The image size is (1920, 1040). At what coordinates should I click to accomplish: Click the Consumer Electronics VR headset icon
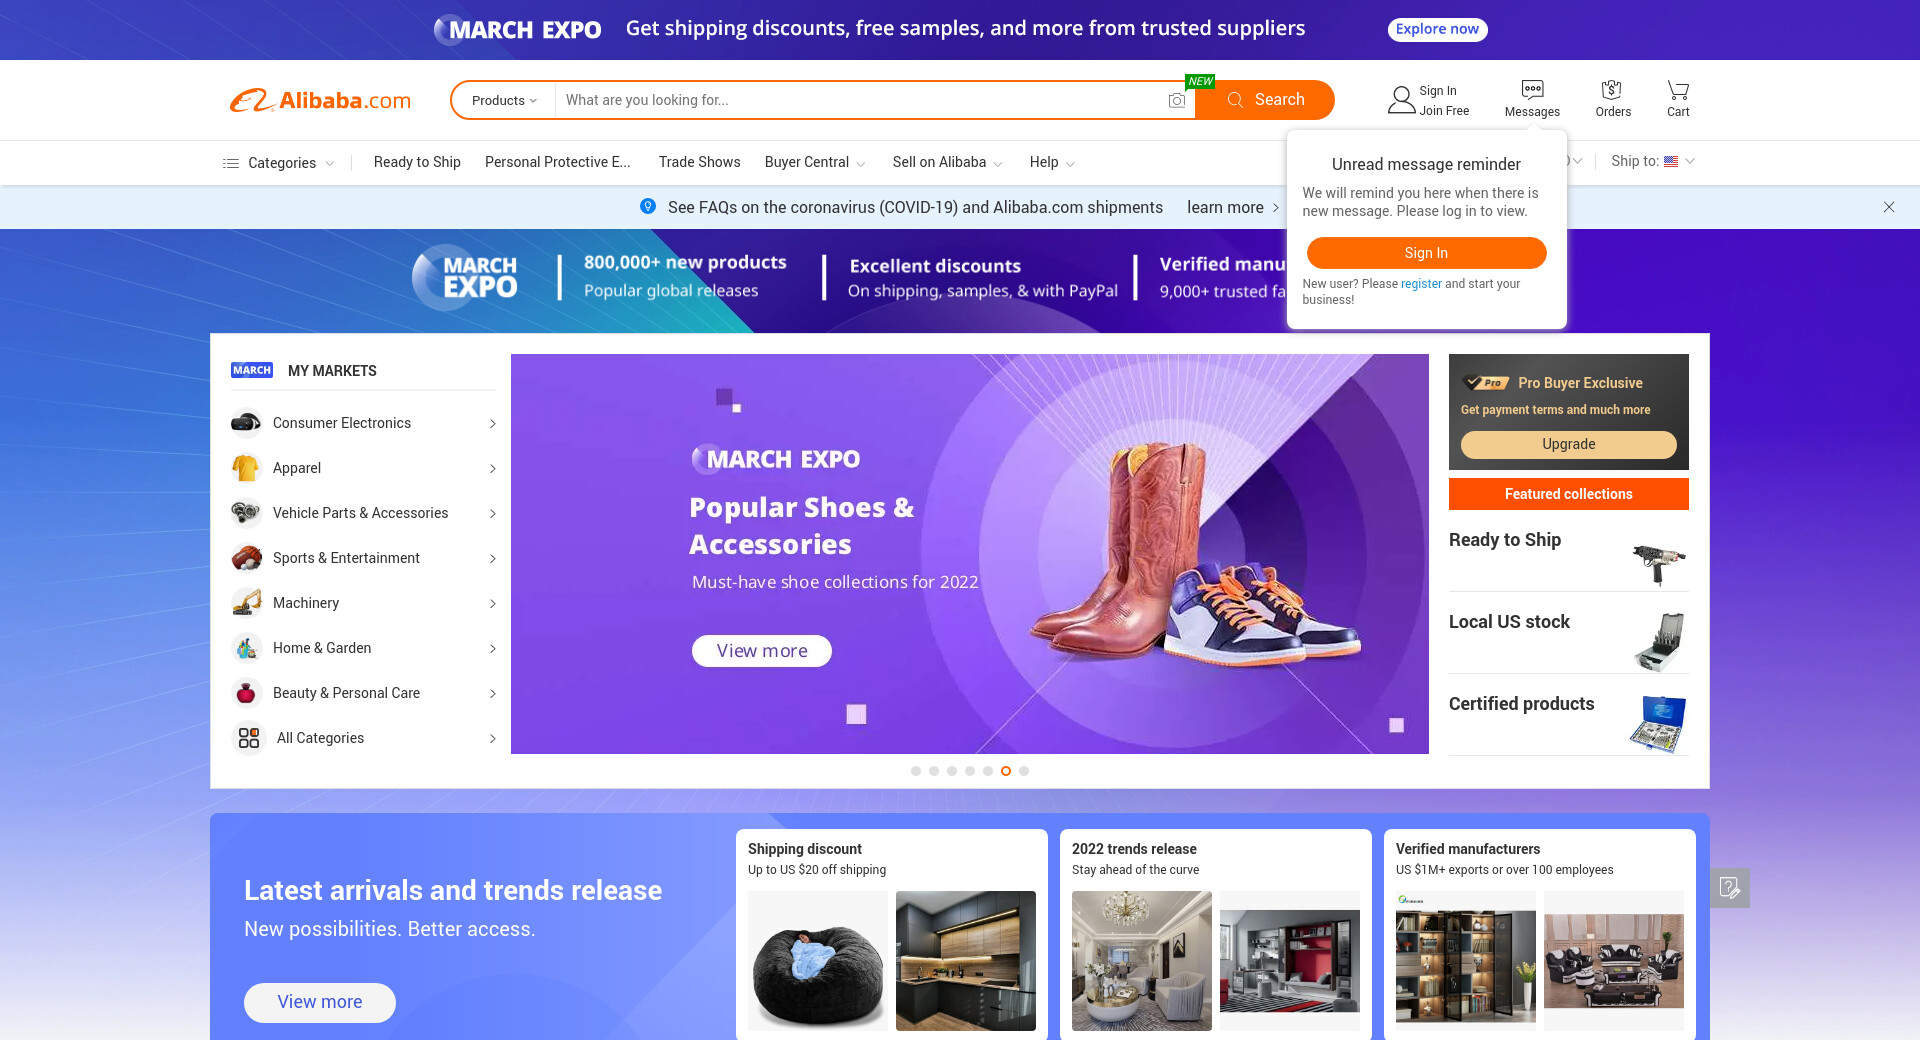(x=246, y=423)
